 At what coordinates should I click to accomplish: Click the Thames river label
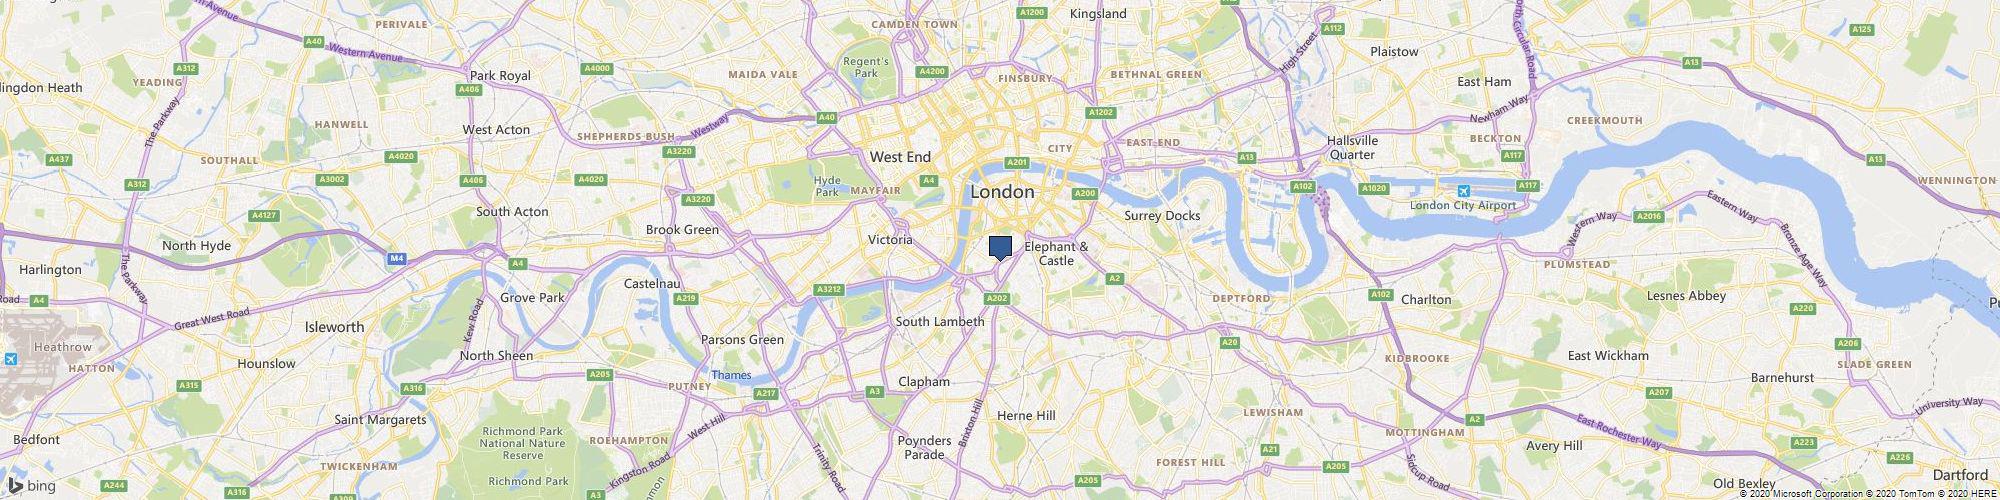coord(731,375)
